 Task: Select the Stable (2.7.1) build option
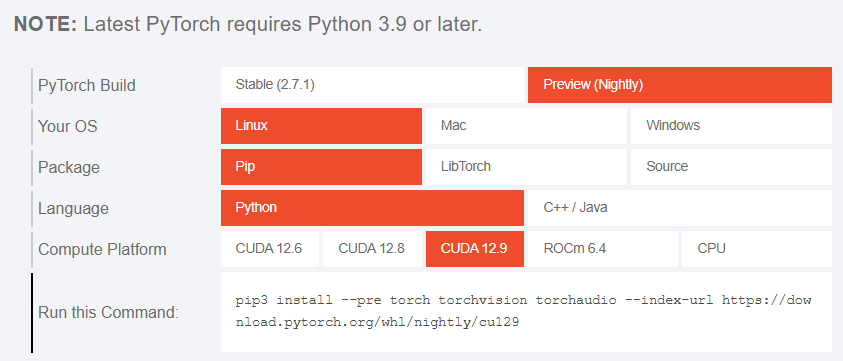tap(372, 85)
